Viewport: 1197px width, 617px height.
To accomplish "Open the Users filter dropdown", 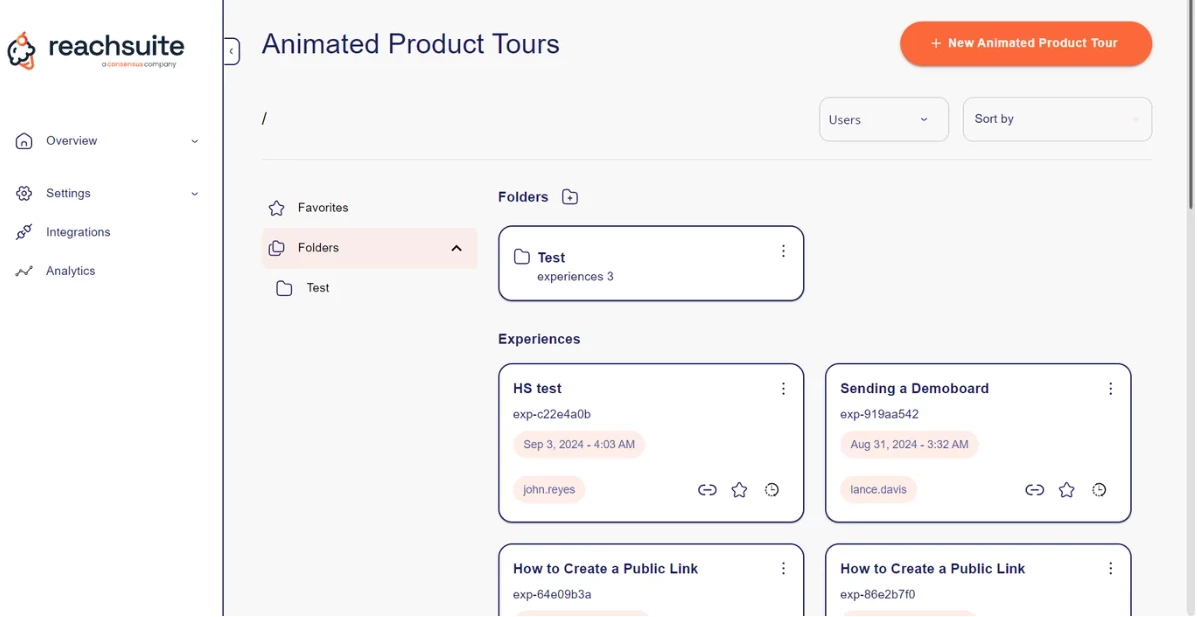I will [883, 119].
